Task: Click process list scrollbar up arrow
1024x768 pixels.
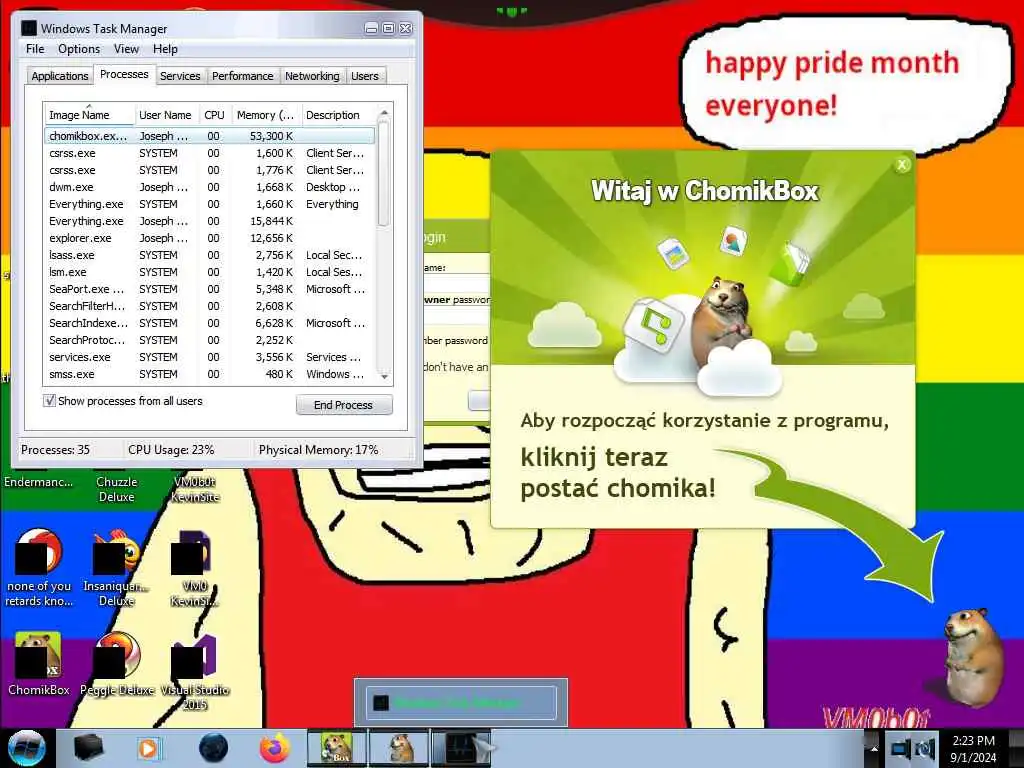Action: [384, 112]
